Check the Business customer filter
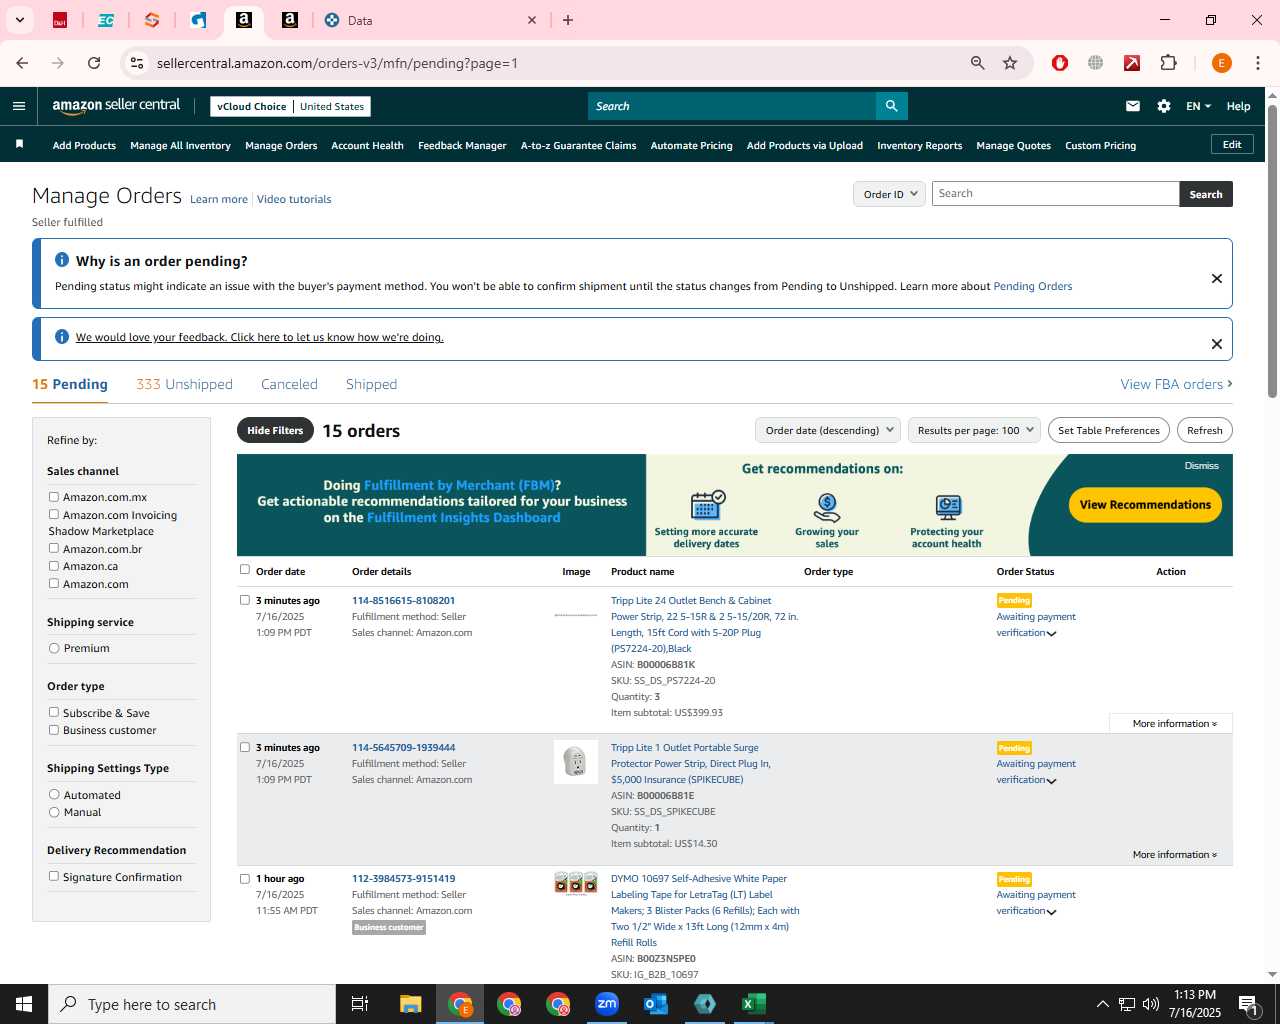This screenshot has height=1024, width=1280. point(54,730)
